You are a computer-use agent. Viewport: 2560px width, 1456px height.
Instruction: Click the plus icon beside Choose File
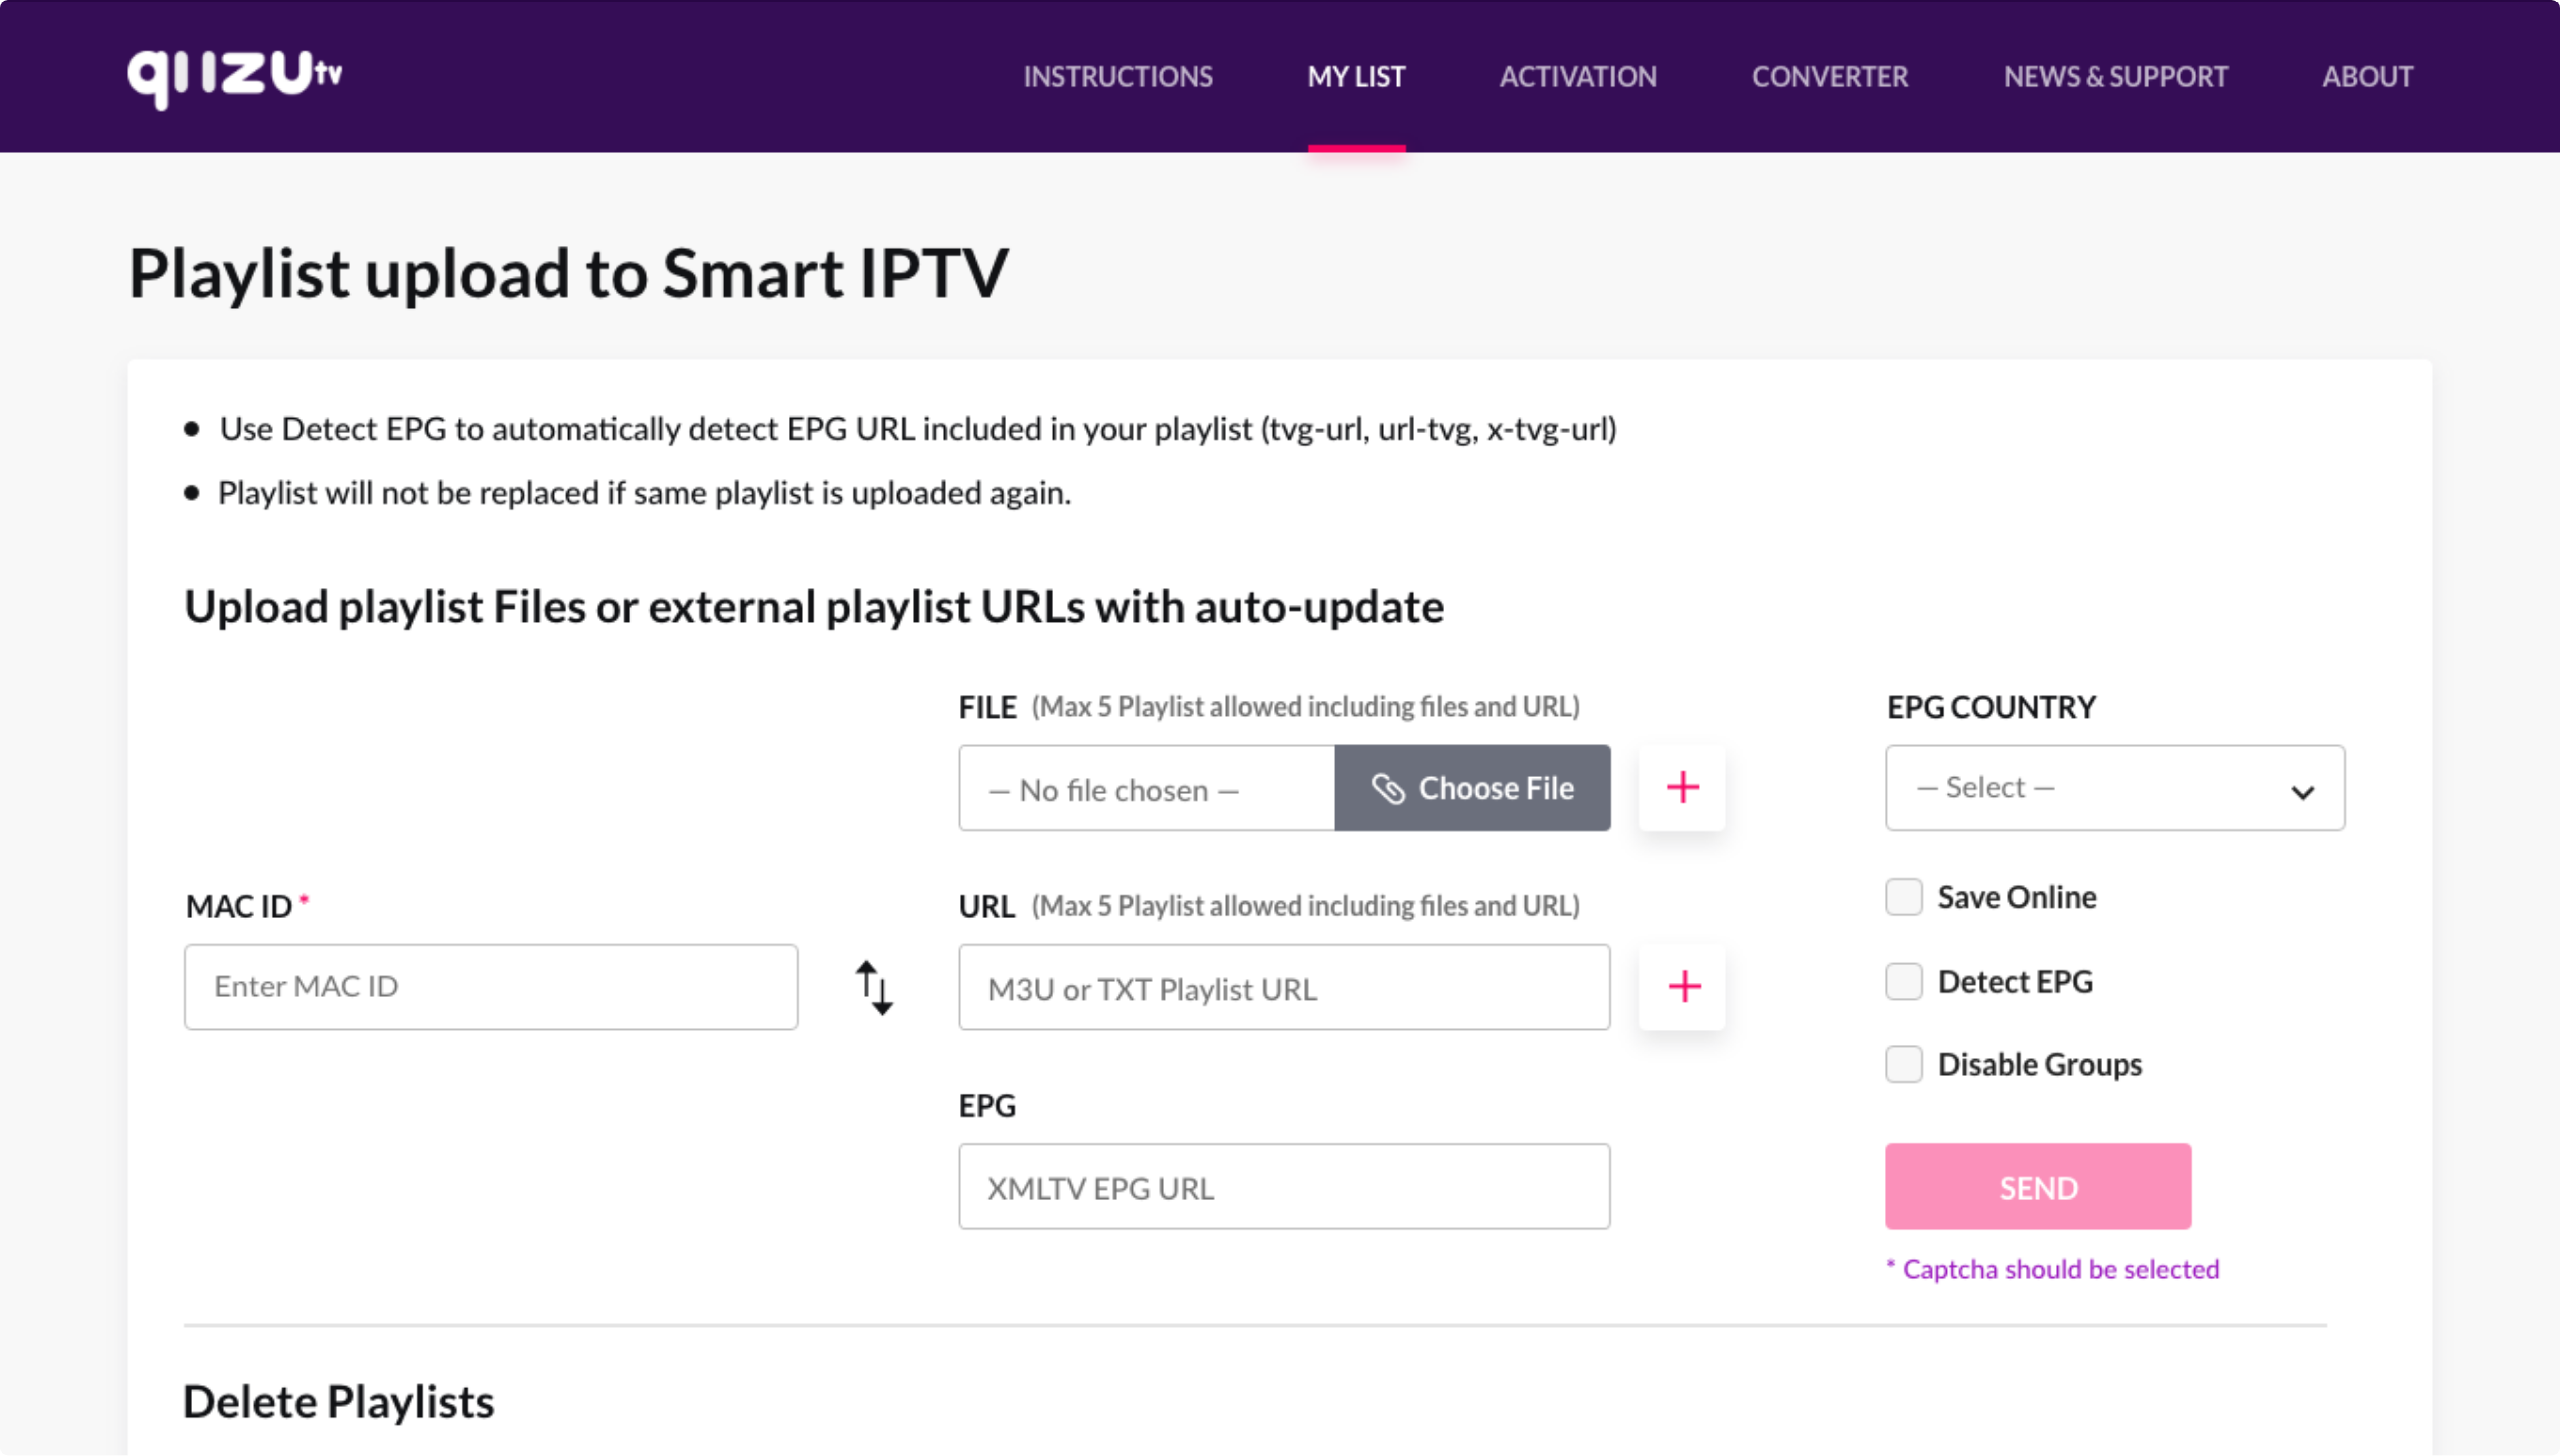[1682, 787]
